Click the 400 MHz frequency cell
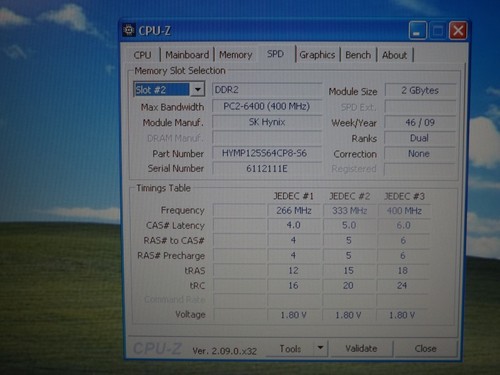 [x=404, y=211]
